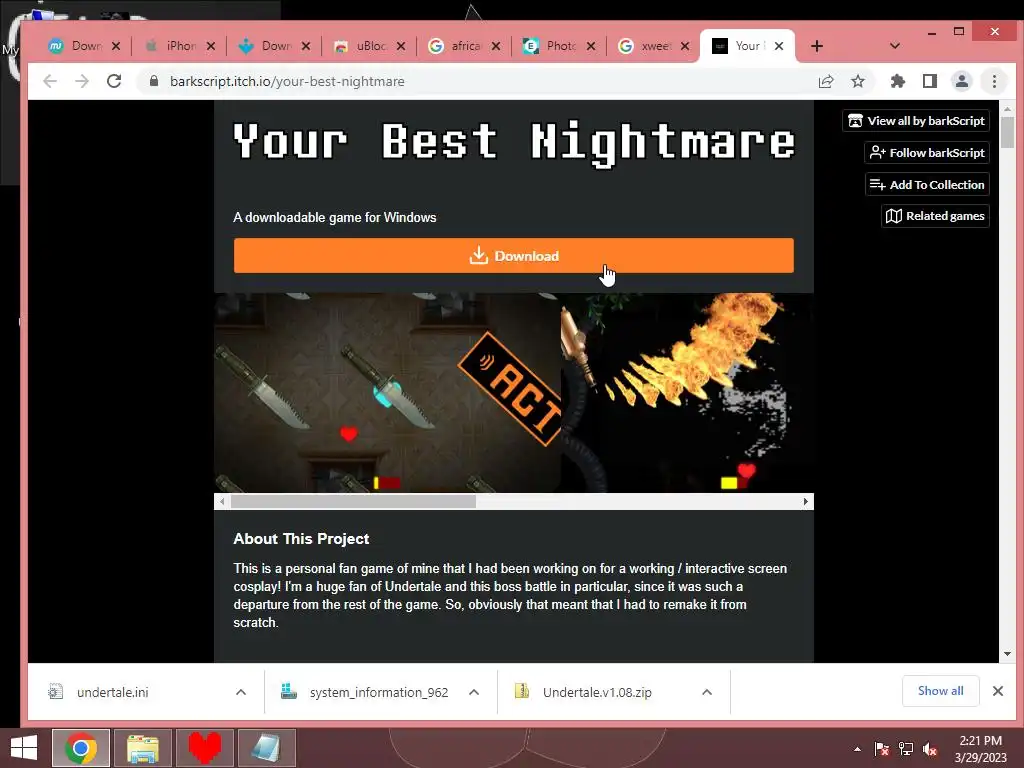Screen dimensions: 1024x768
Task: Expand options for Undertale.v1.08.zip download
Action: coord(707,692)
